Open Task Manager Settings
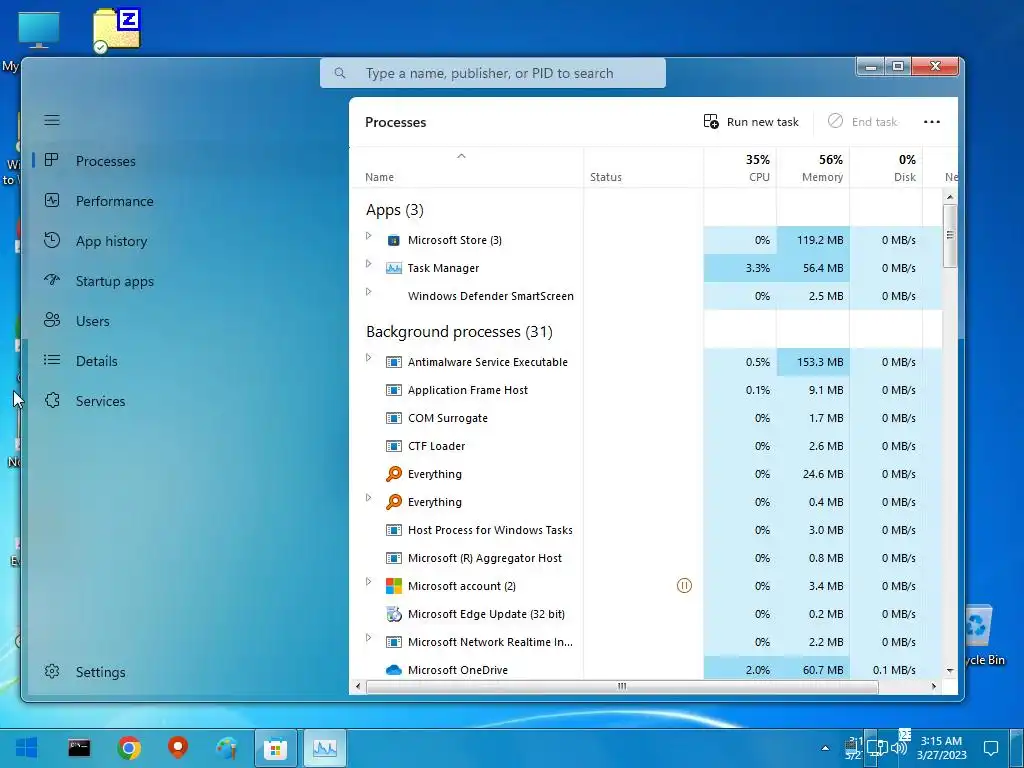 100,672
